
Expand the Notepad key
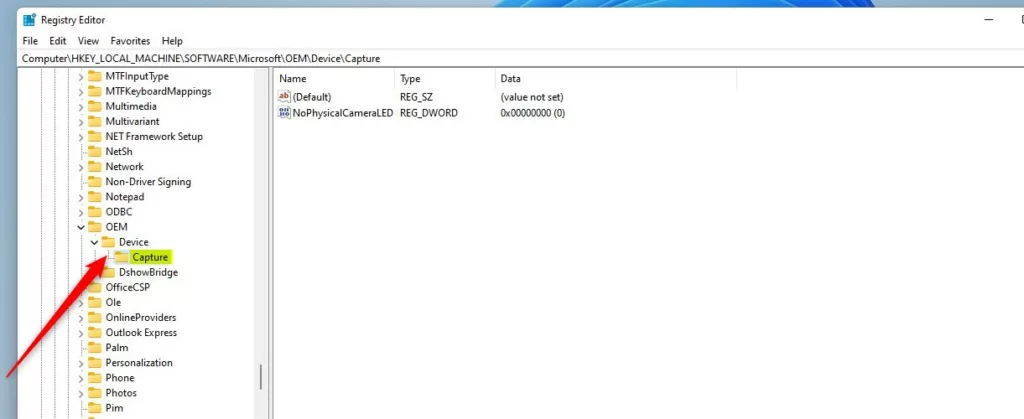click(x=81, y=197)
